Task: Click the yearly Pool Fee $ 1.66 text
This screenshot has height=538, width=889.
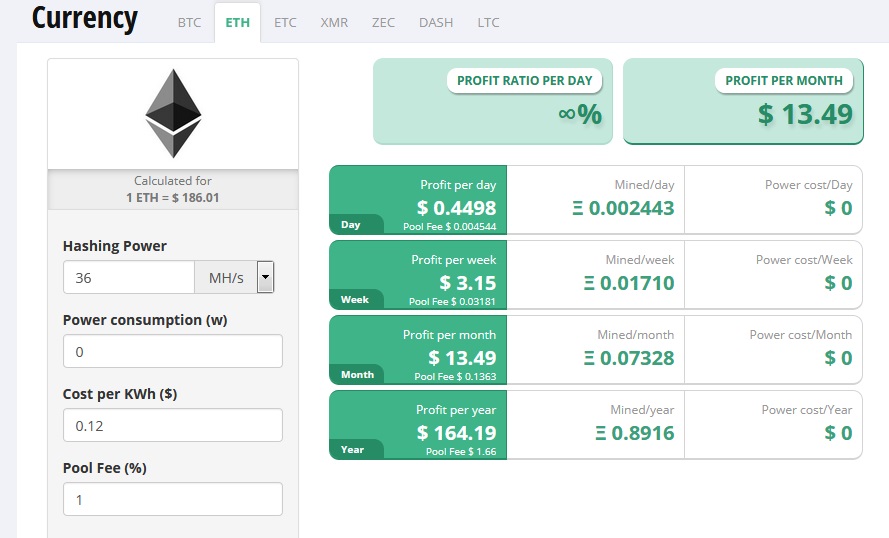Action: (x=461, y=452)
